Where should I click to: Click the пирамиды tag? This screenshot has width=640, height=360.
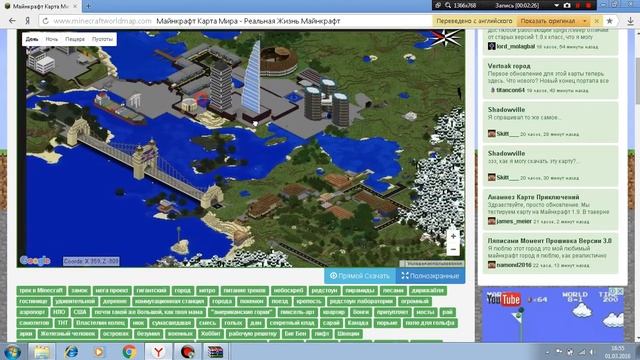click(360, 290)
